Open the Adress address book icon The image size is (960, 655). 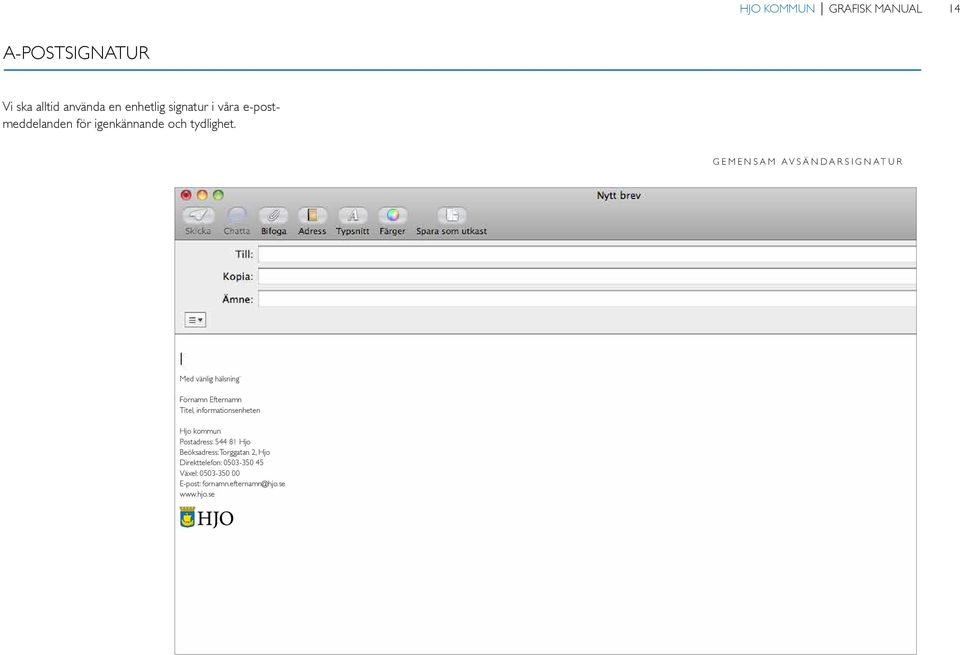[312, 215]
